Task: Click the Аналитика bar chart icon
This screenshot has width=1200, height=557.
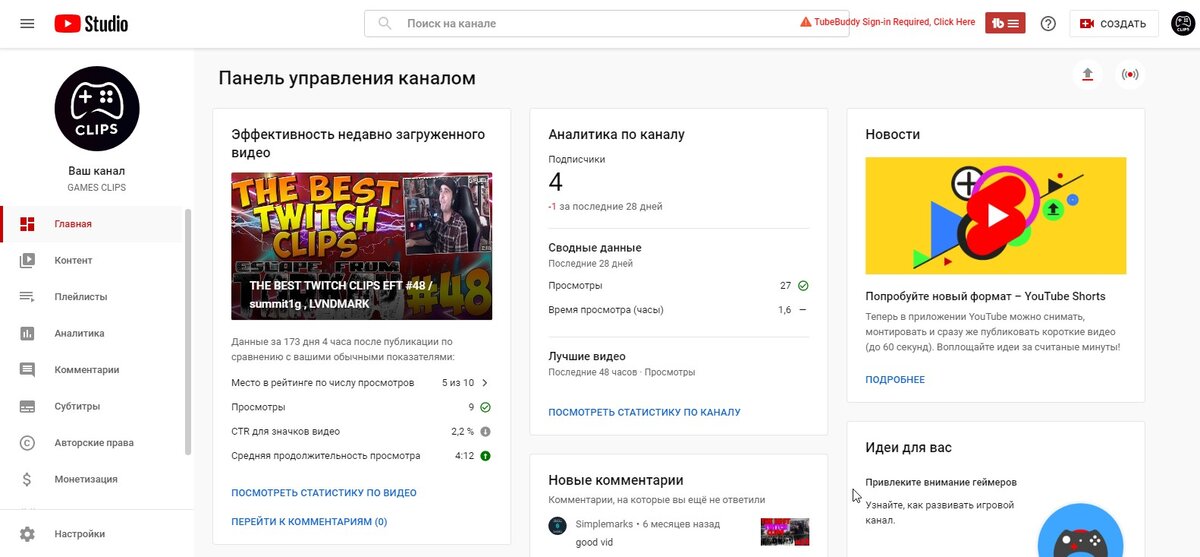Action: [27, 333]
